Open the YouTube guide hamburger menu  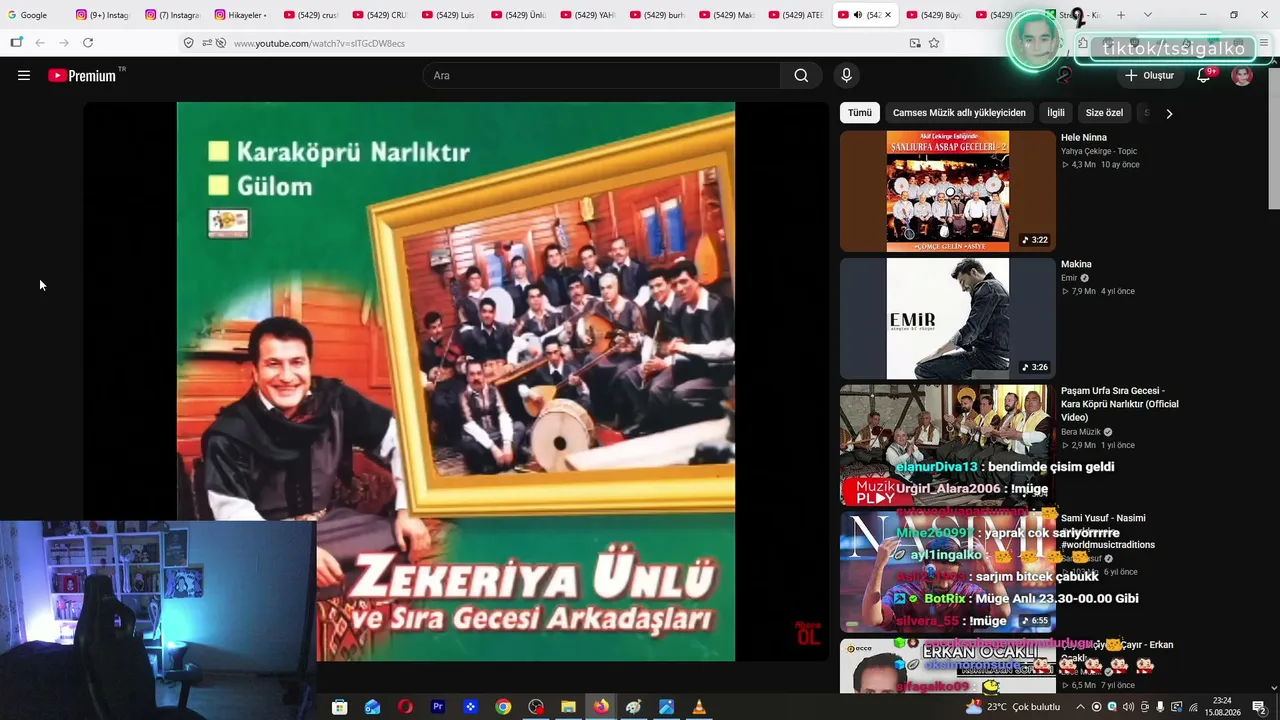point(24,75)
